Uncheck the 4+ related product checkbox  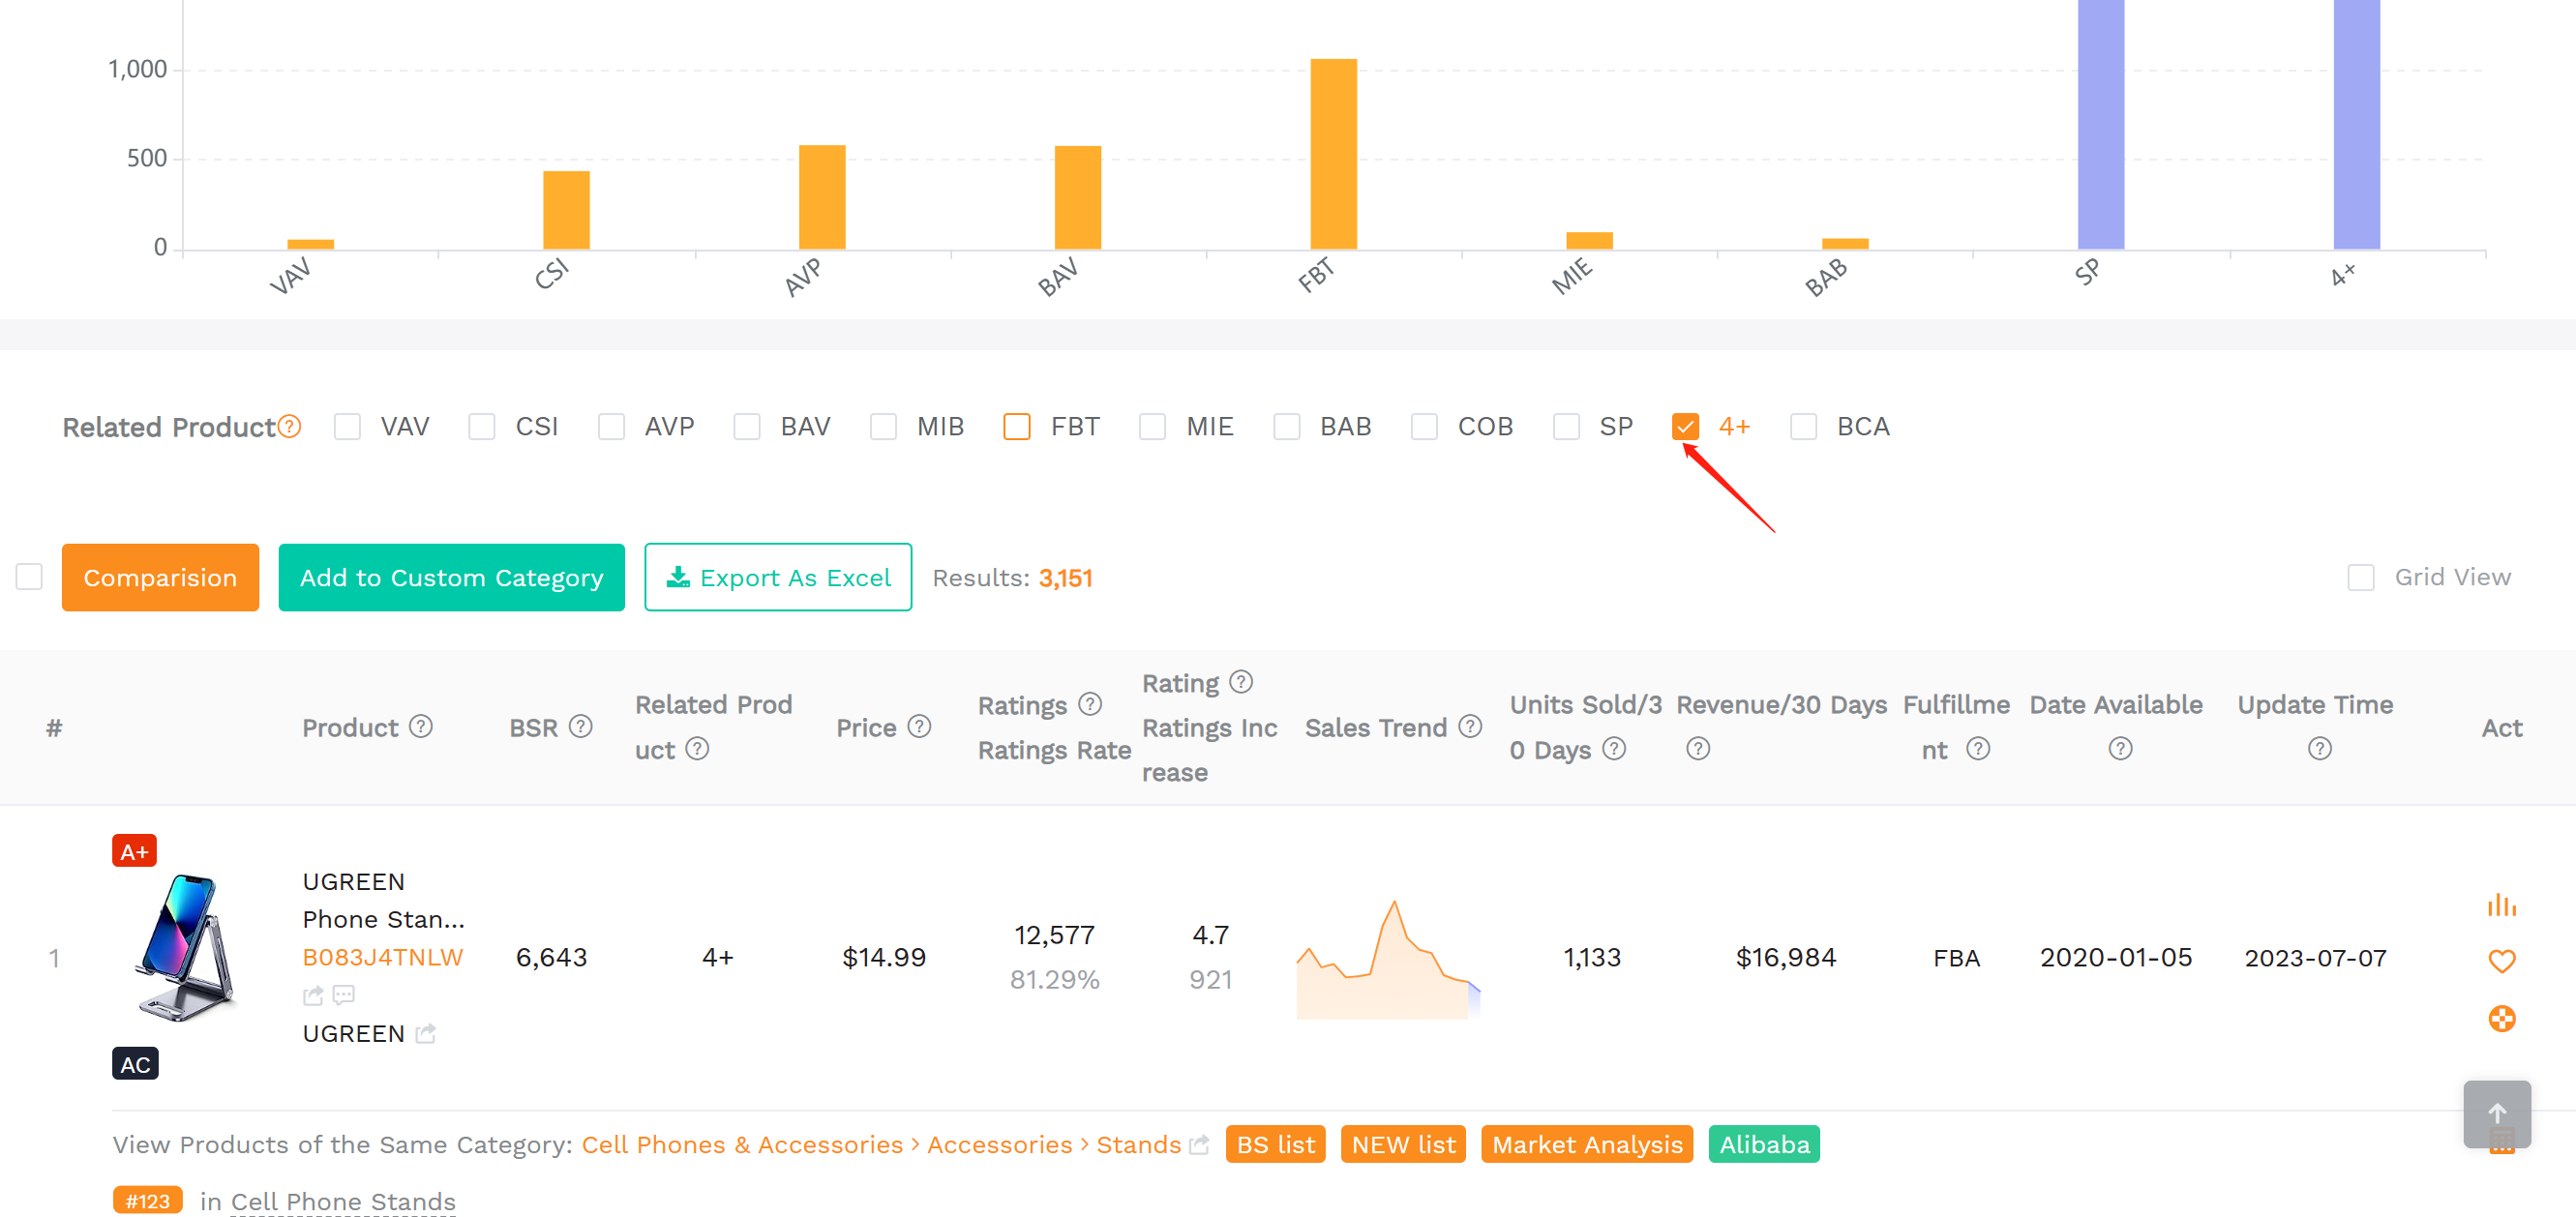point(1685,427)
